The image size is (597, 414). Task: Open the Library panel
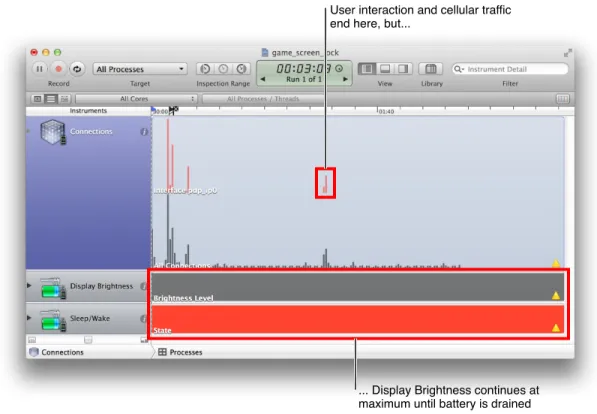click(x=431, y=69)
